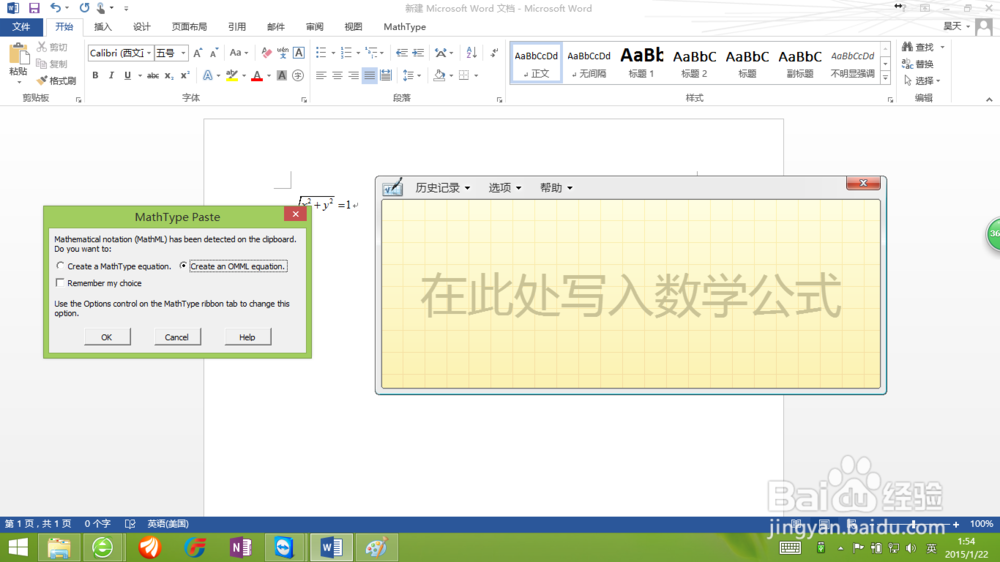1000x562 pixels.
Task: Click the 英语(美国) language indicator
Action: pos(168,524)
